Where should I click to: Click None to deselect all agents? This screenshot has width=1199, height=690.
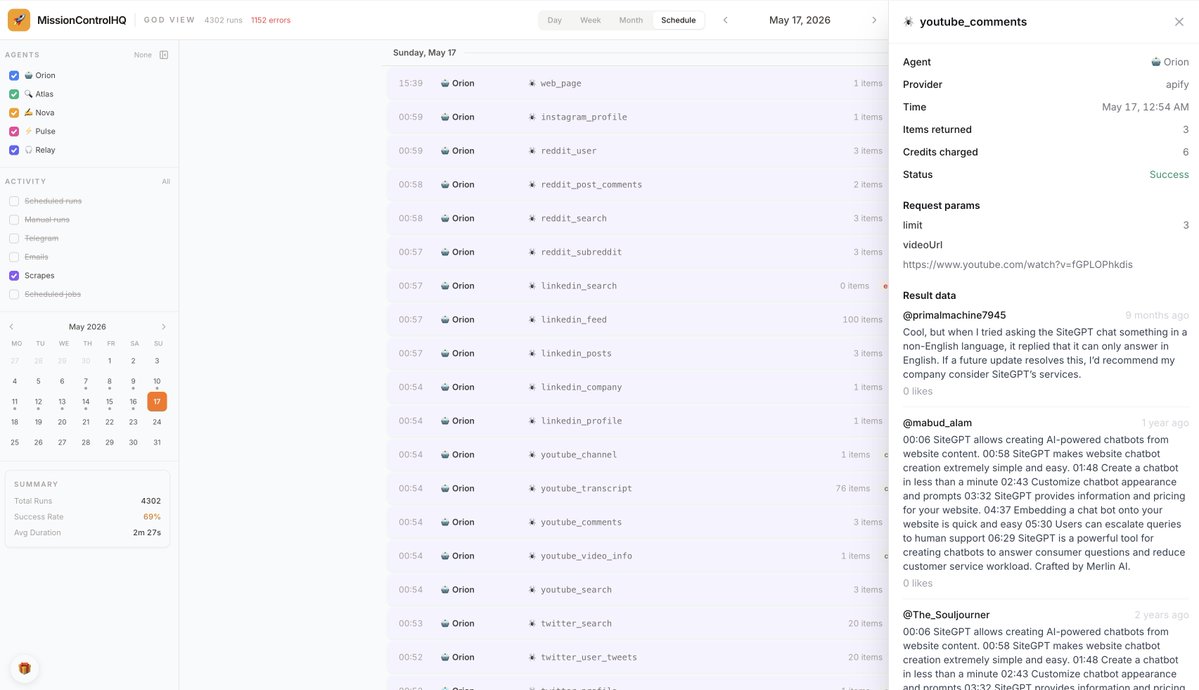[x=143, y=55]
